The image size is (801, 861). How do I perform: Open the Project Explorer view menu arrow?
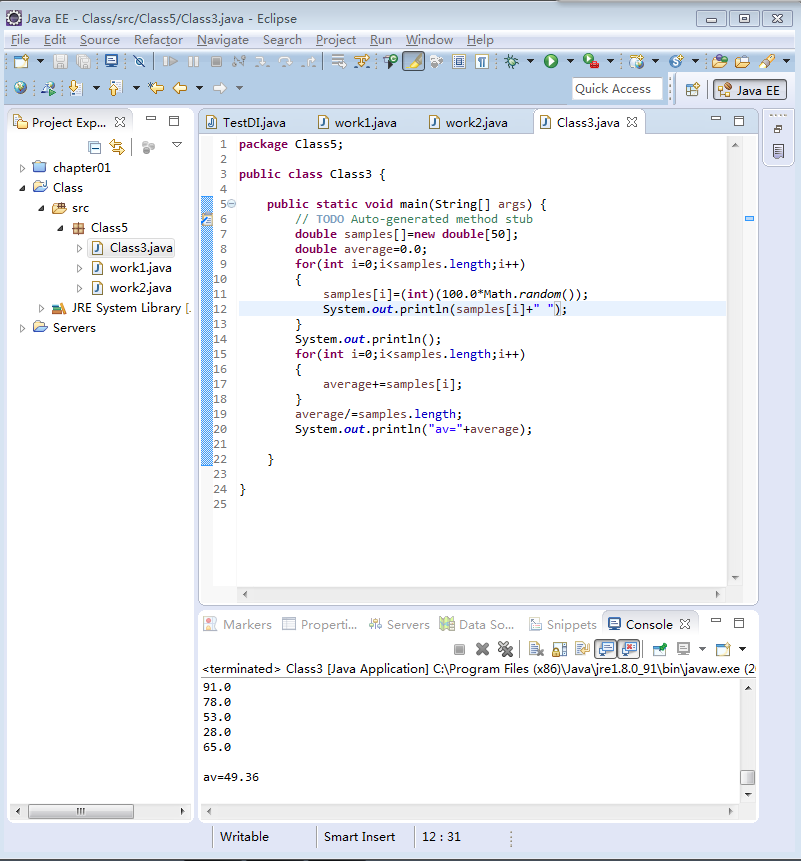tap(177, 145)
